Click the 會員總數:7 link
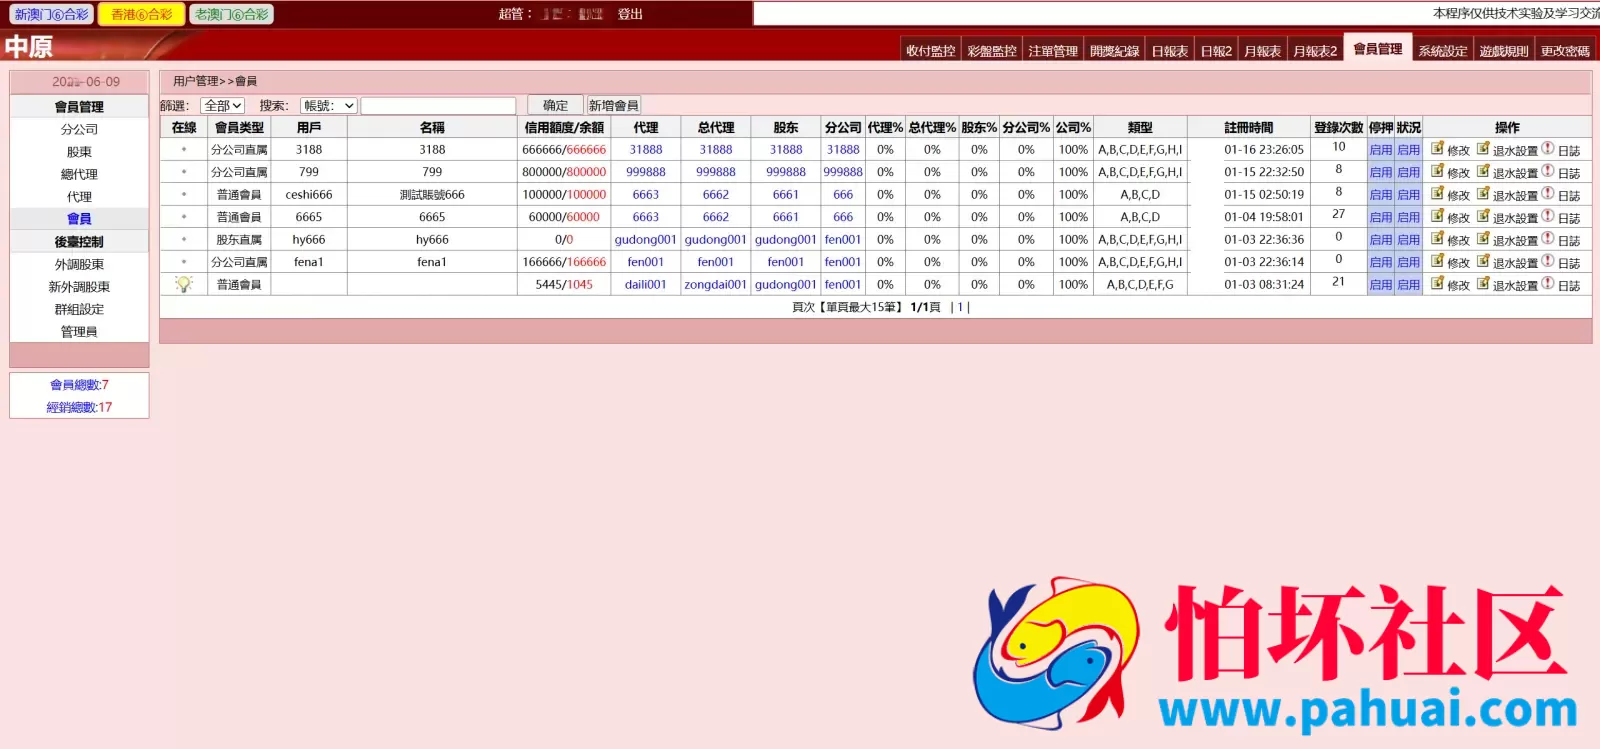Viewport: 1600px width, 749px height. (79, 385)
